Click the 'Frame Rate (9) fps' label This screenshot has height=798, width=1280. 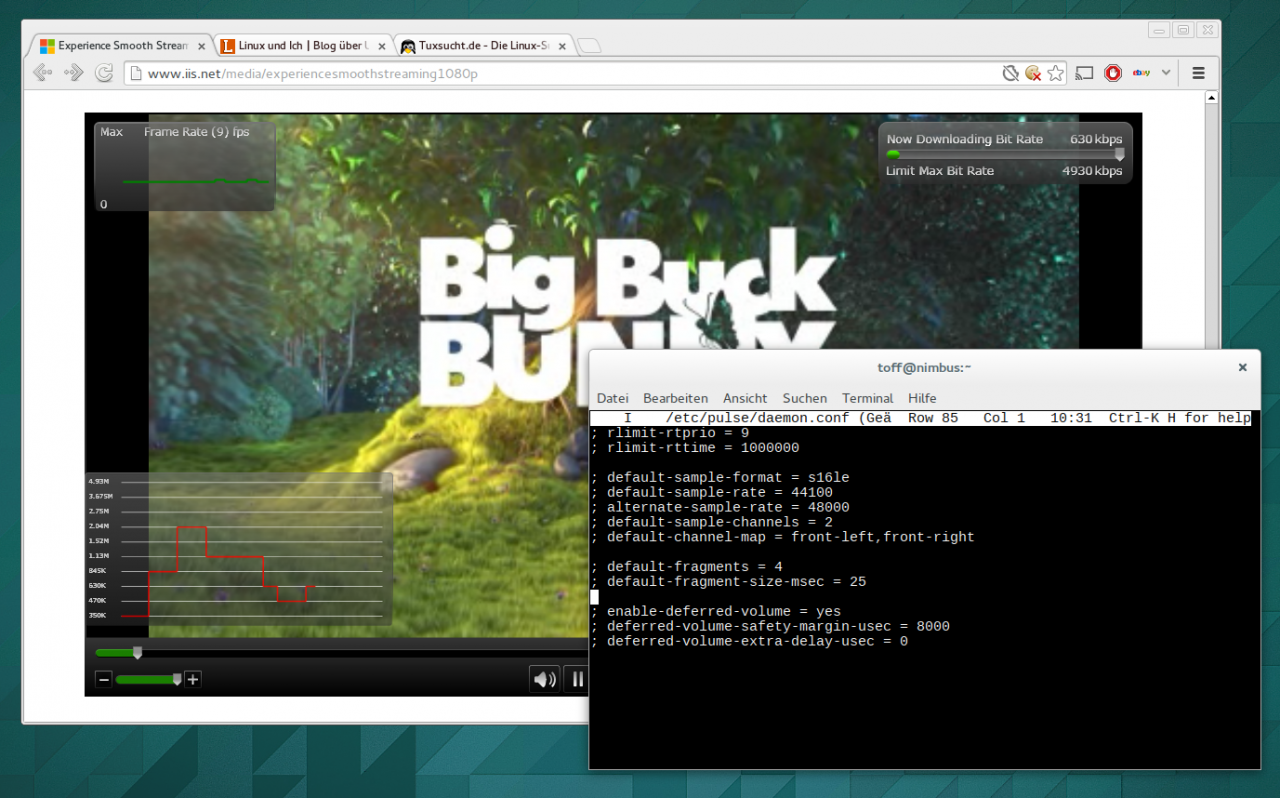tap(196, 131)
